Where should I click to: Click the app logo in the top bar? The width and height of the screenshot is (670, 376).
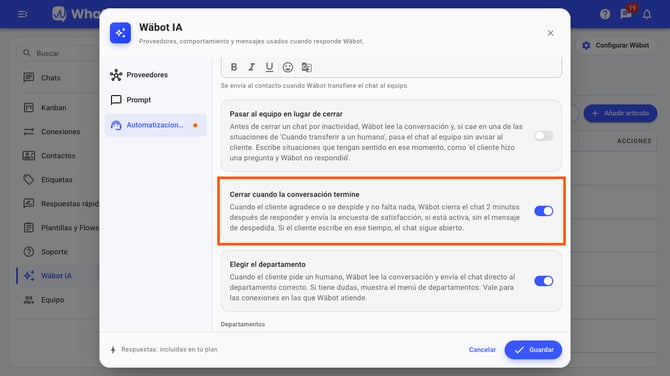[59, 14]
